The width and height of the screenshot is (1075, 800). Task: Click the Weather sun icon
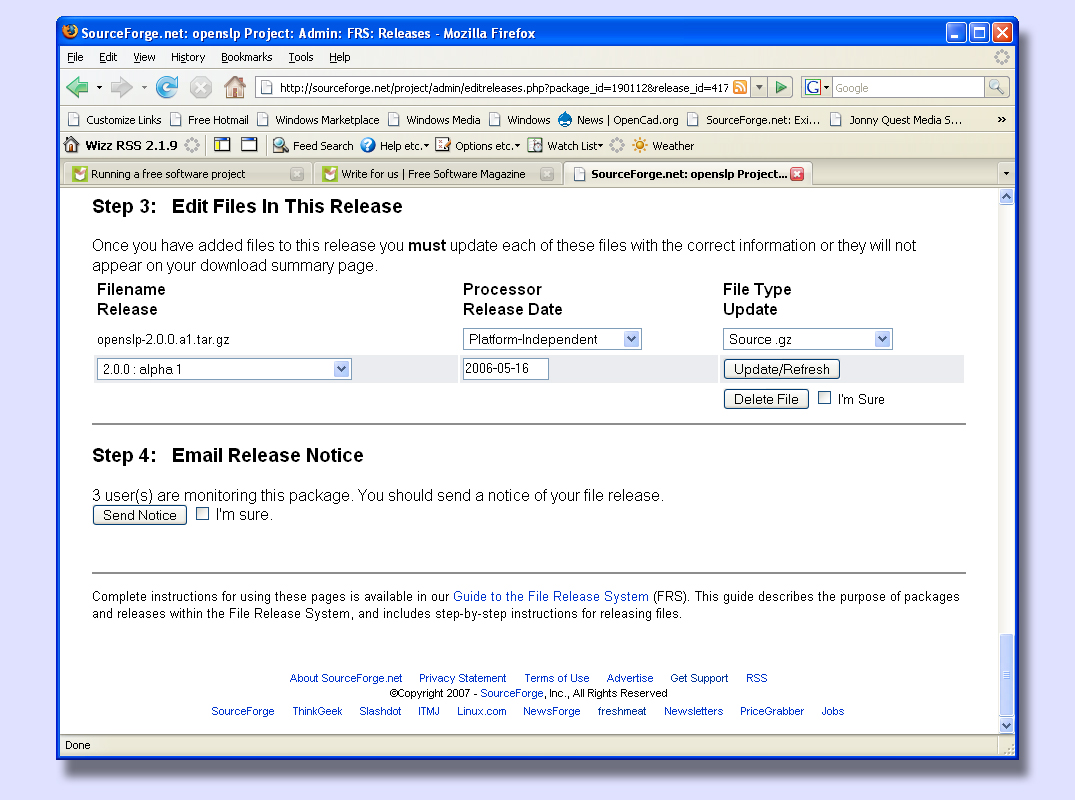[x=639, y=145]
